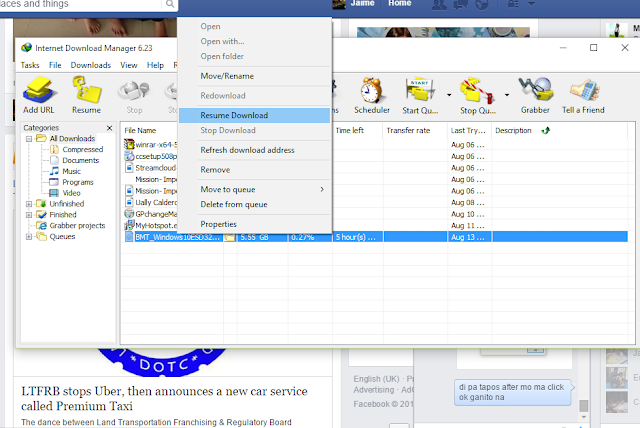
Task: Sort by Description column header
Action: point(513,131)
